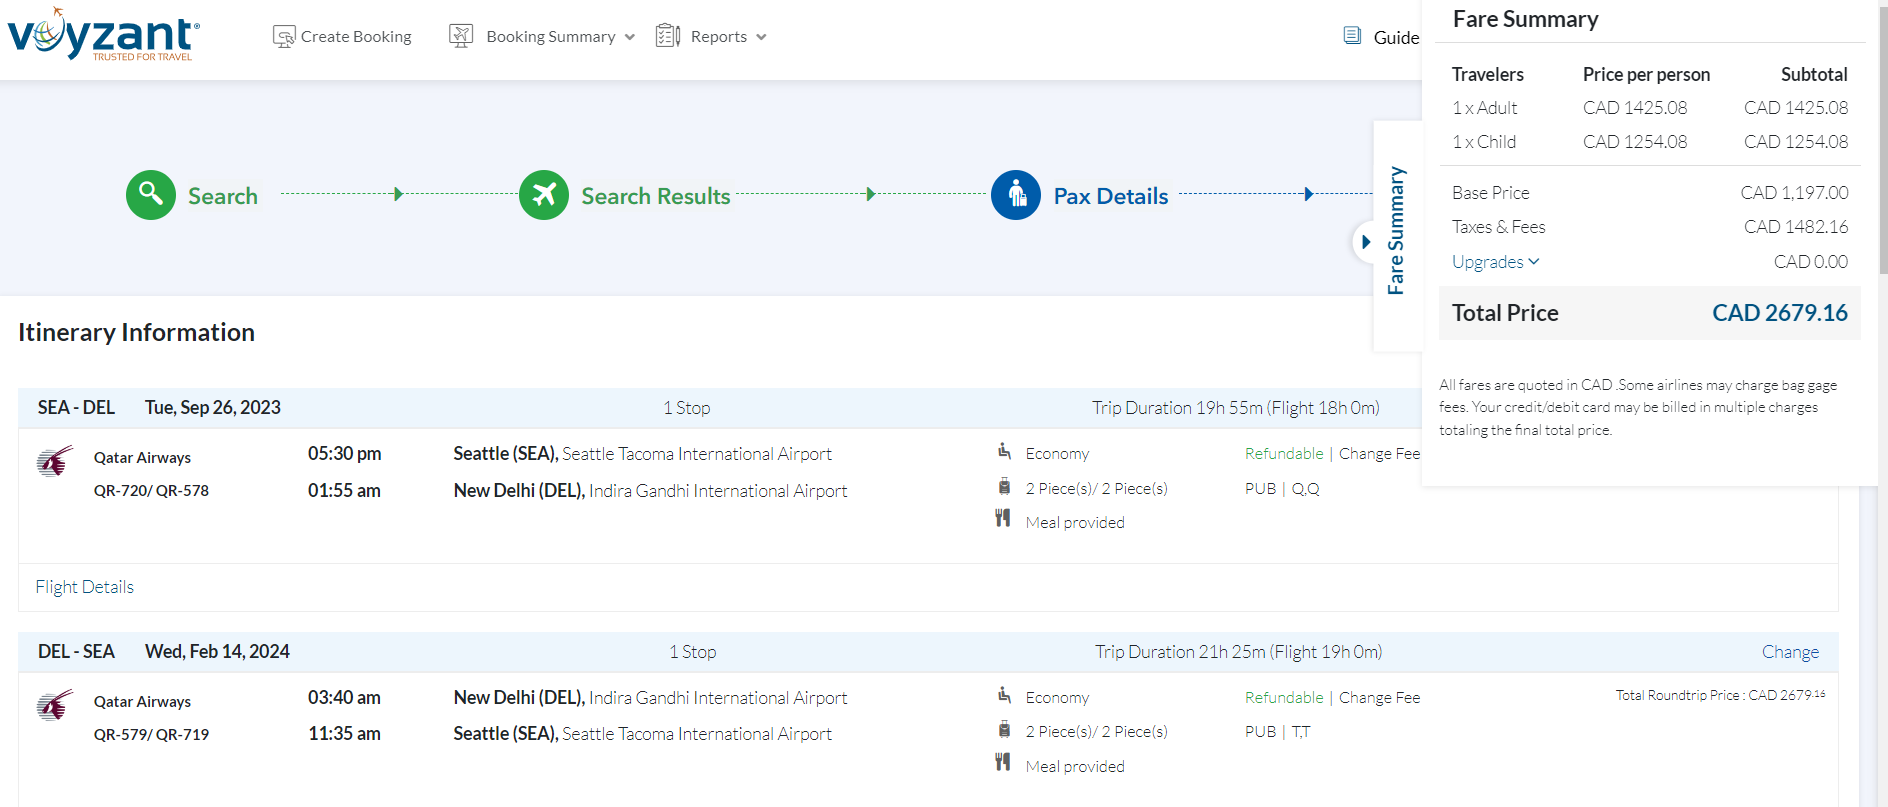Click the Search Results airplane step icon
Image resolution: width=1888 pixels, height=807 pixels.
[x=544, y=194]
